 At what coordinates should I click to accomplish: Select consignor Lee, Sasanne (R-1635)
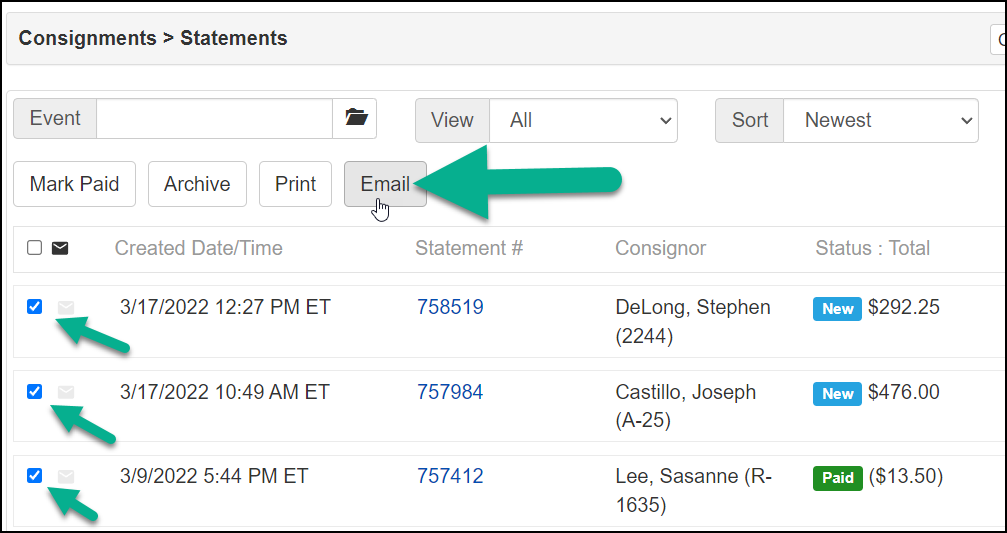[694, 491]
